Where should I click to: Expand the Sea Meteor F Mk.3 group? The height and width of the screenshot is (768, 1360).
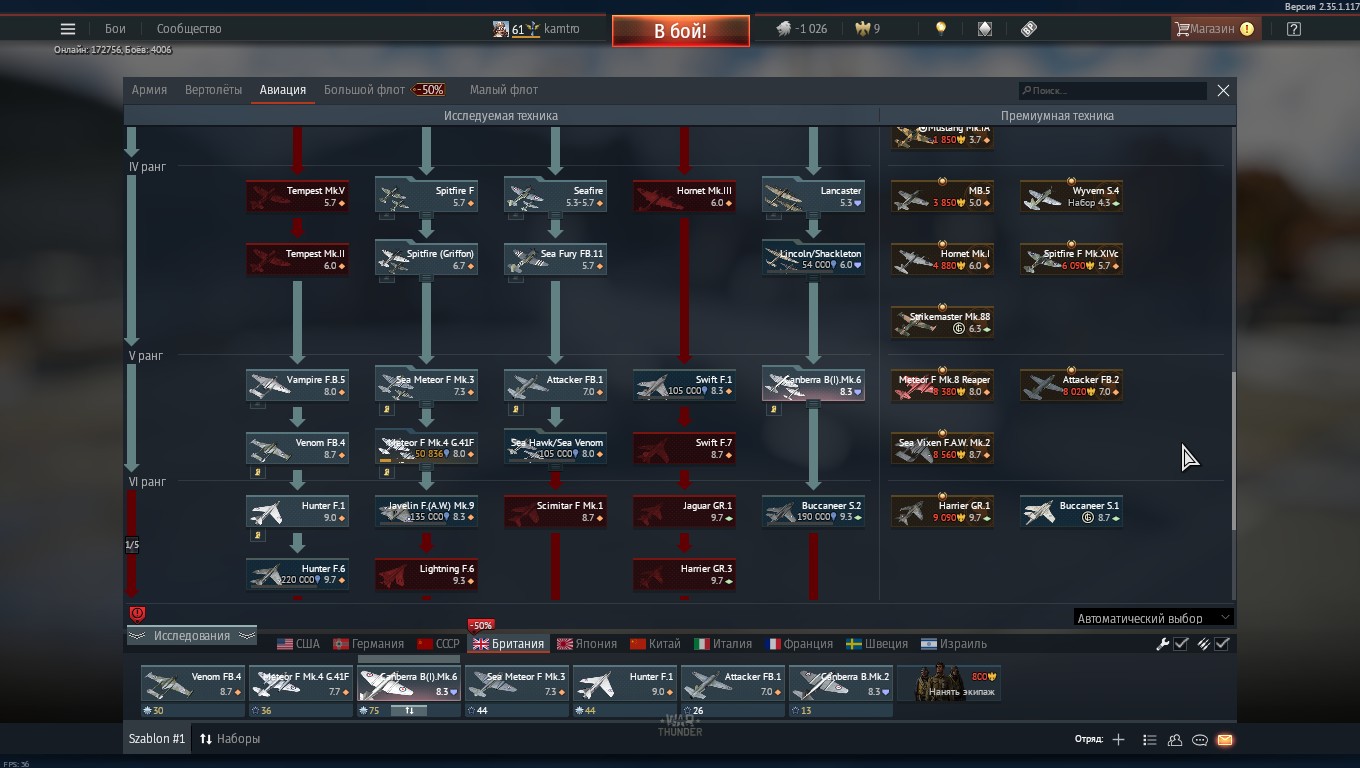click(426, 385)
